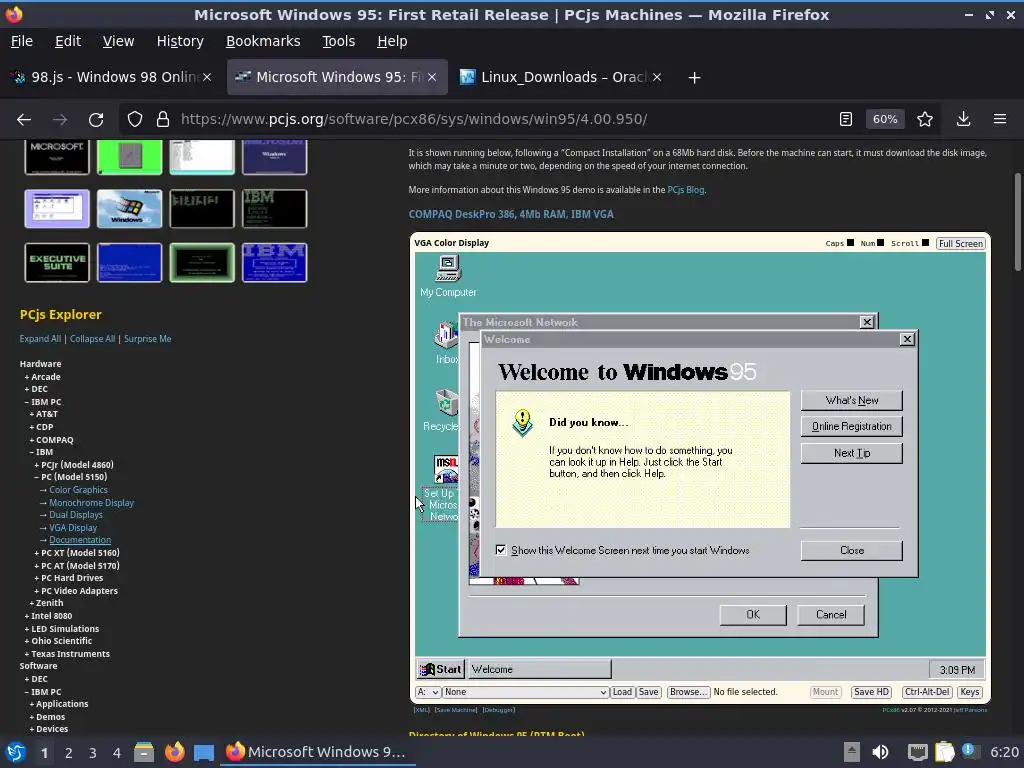Open the 60% zoom level indicator
The image size is (1024, 768).
click(x=885, y=119)
